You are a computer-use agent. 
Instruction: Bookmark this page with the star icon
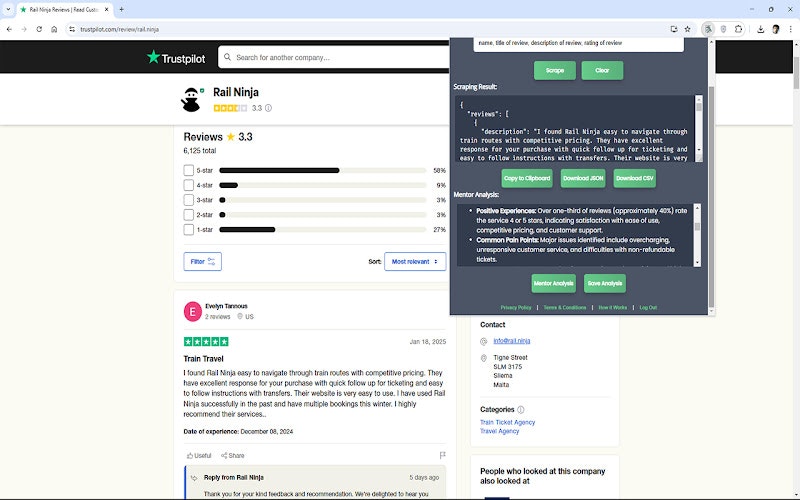(x=687, y=30)
